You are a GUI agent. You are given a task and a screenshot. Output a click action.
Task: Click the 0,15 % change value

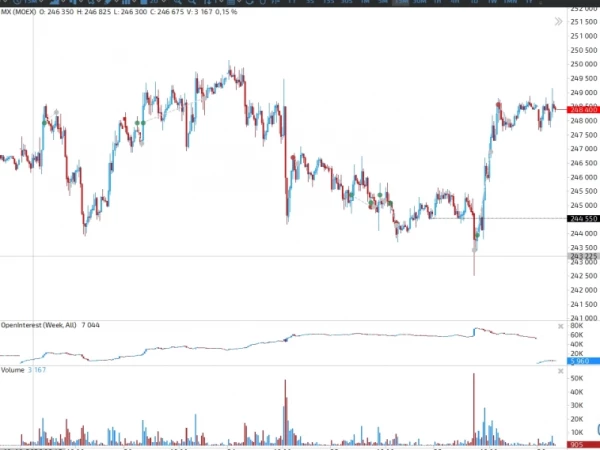pyautogui.click(x=226, y=12)
